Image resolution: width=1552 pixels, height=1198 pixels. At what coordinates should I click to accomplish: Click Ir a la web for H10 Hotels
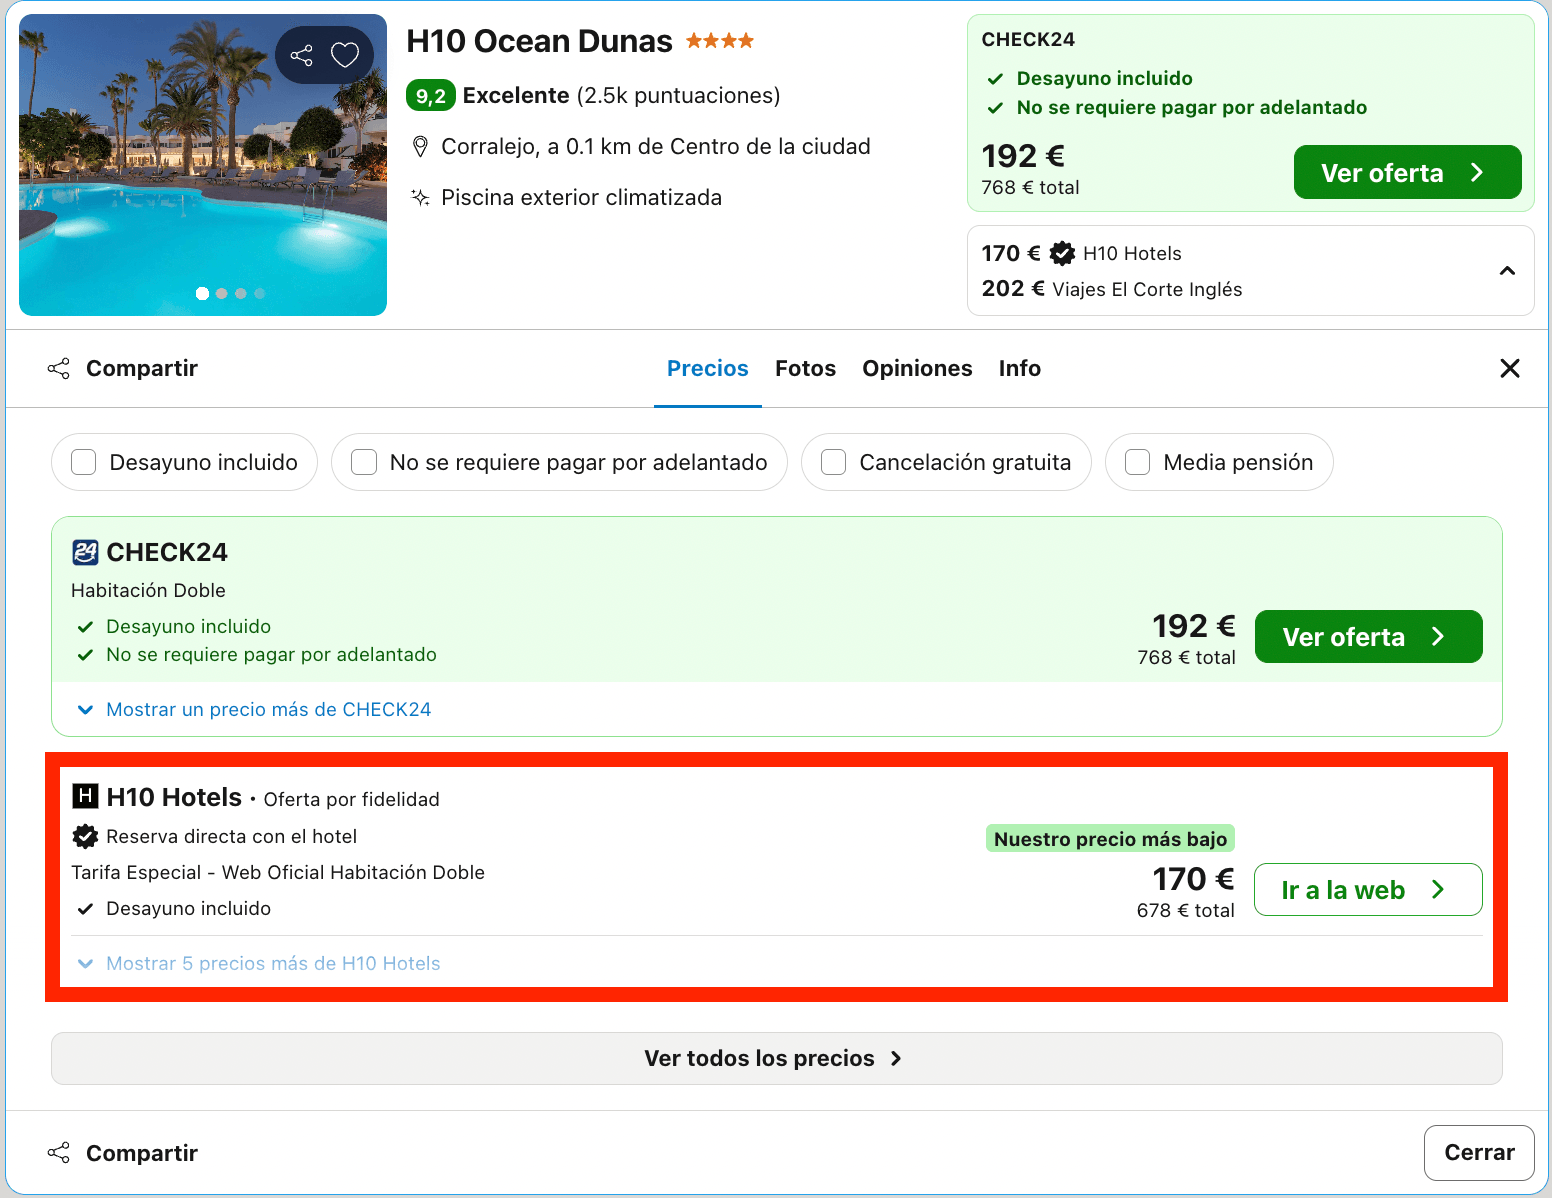1368,889
